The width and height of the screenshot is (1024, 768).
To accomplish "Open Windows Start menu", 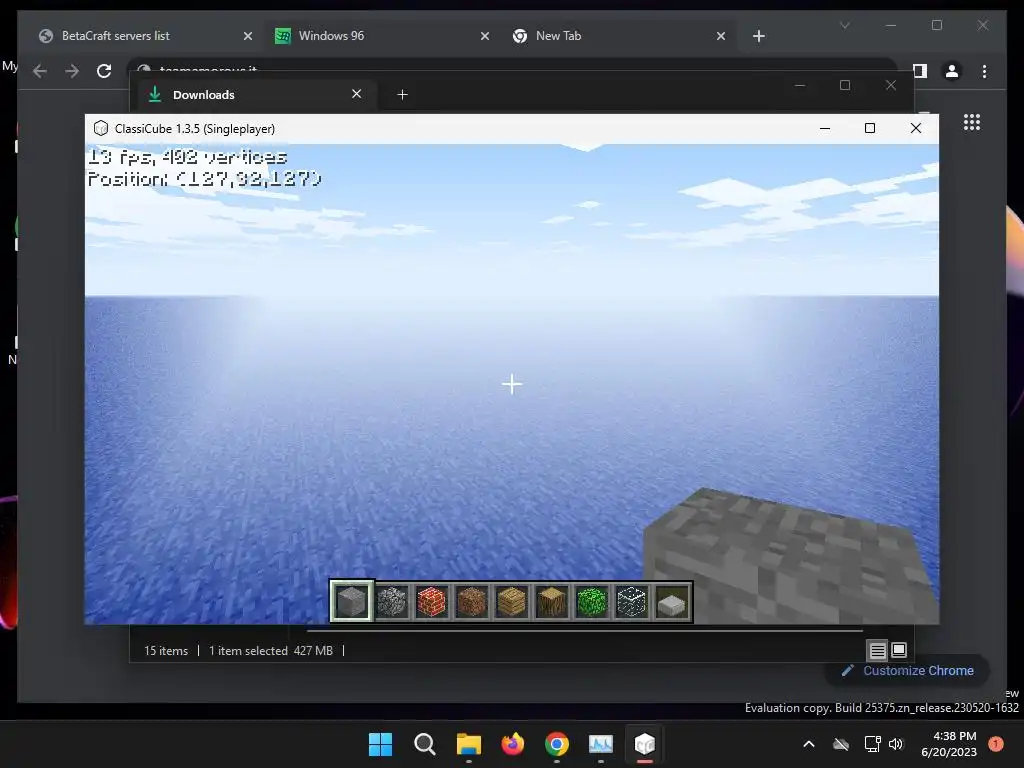I will 380,744.
